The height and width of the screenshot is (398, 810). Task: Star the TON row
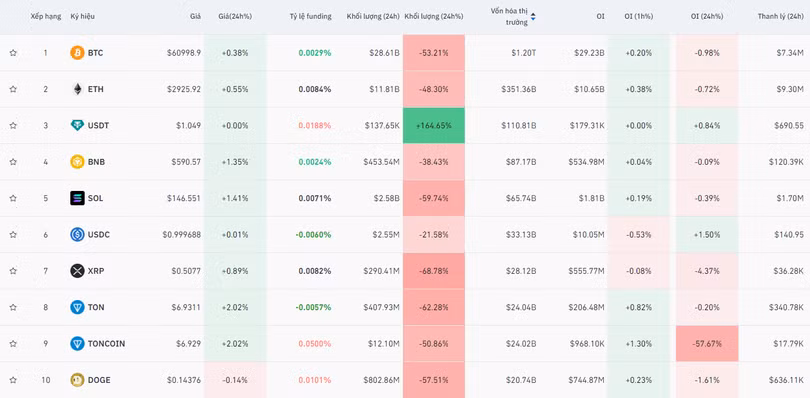pyautogui.click(x=13, y=307)
